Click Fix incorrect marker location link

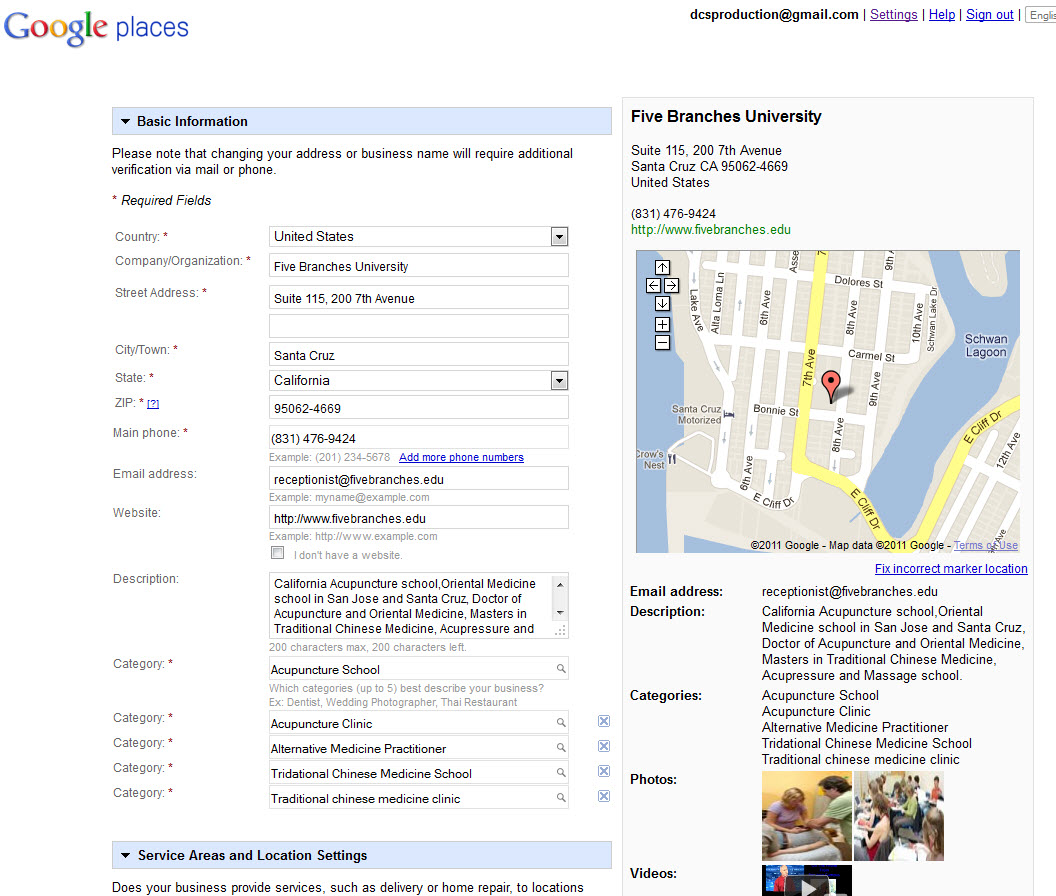click(x=951, y=569)
